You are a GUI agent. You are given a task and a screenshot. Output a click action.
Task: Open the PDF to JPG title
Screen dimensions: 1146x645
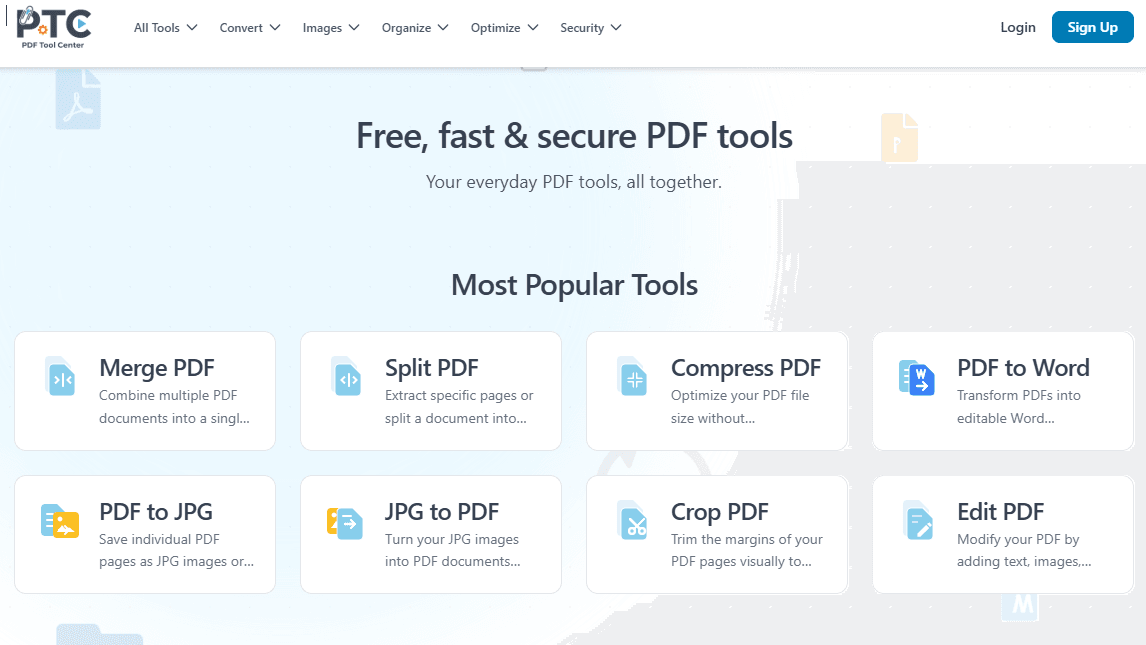click(x=156, y=512)
